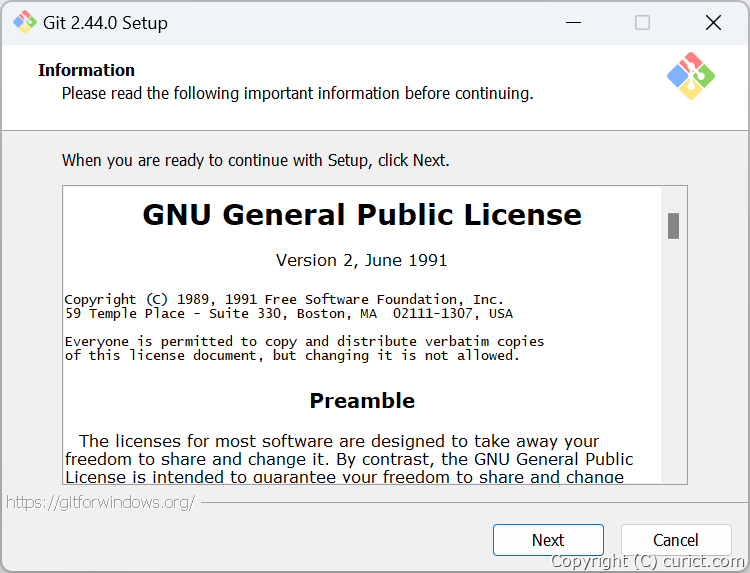The image size is (750, 573).
Task: Click the license scrollbar thumb
Action: (673, 226)
